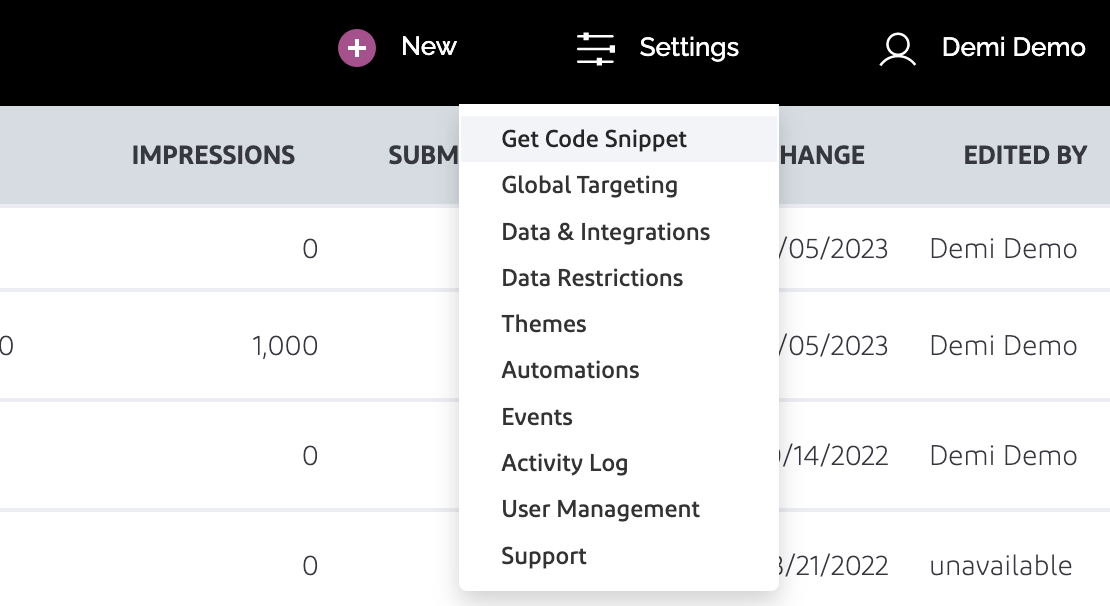The height and width of the screenshot is (606, 1110).
Task: Choose Data & Integrations option
Action: [605, 232]
